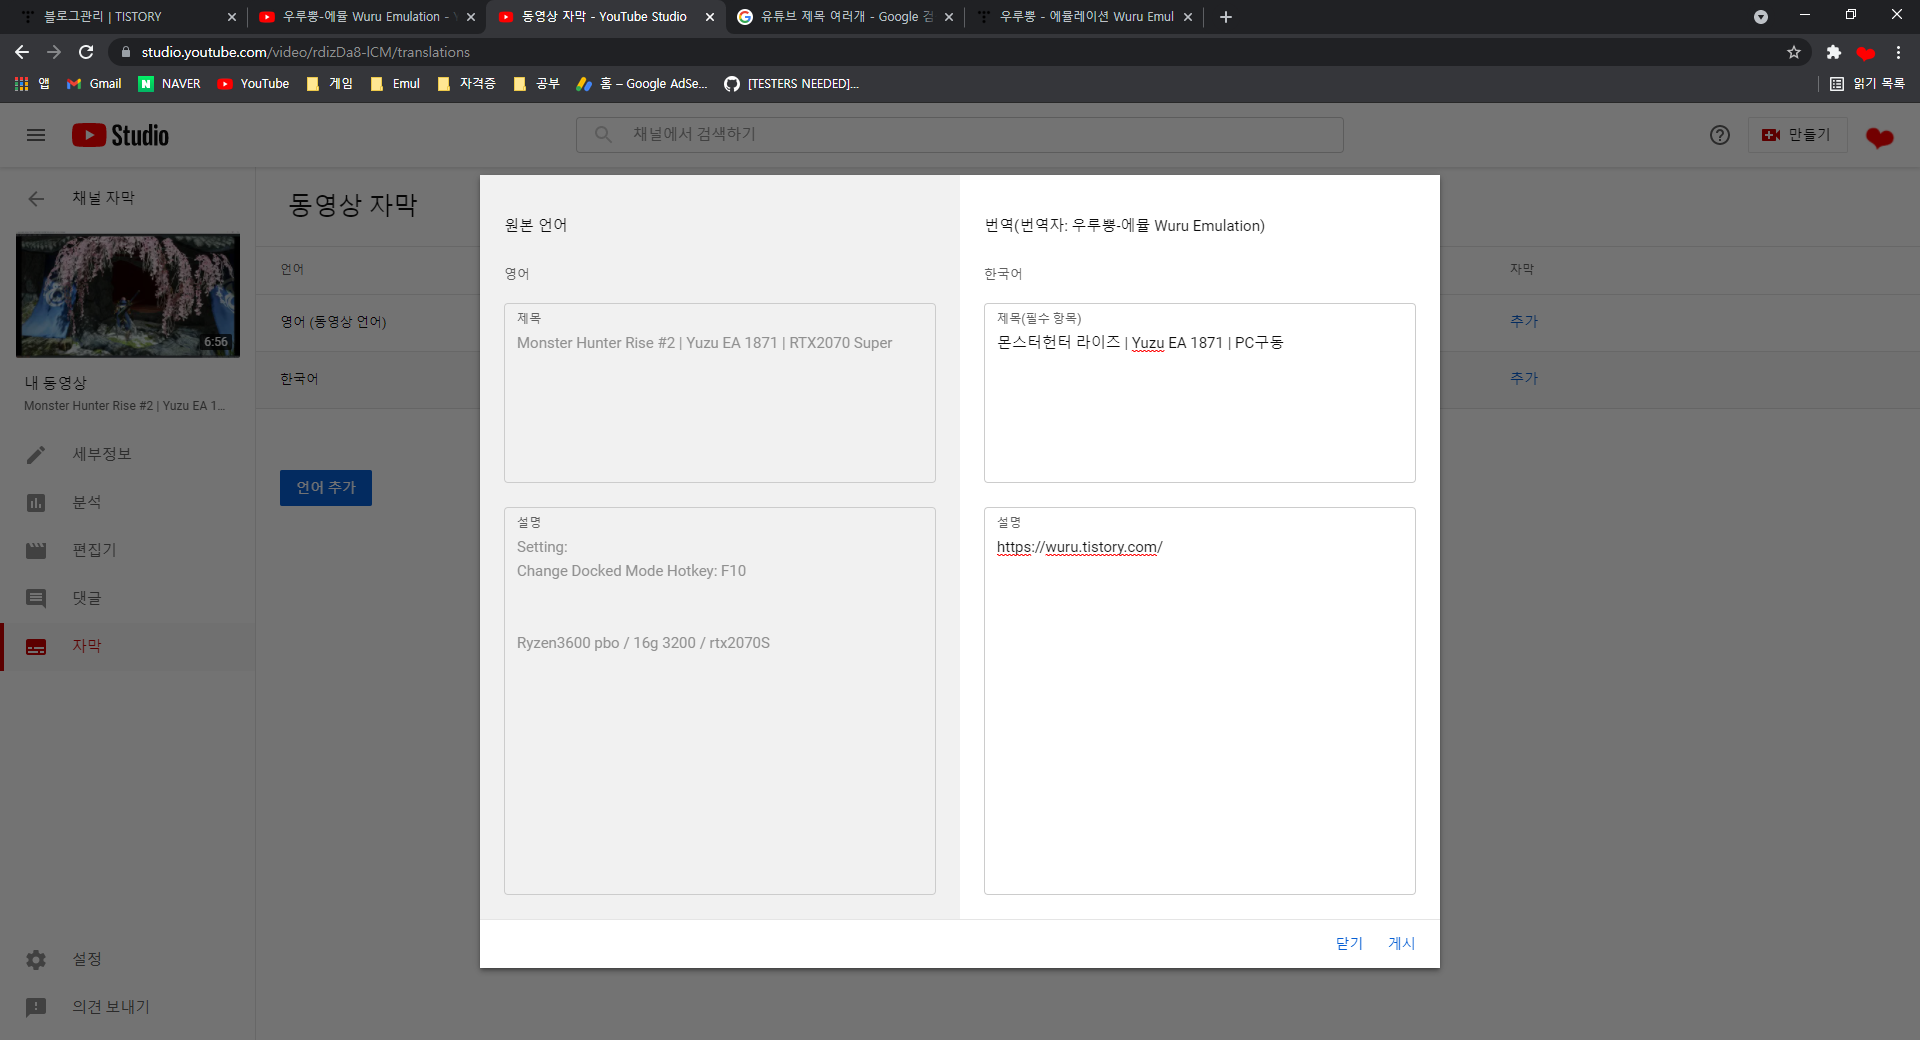Open the Google AdSense bookmark
The image size is (1920, 1040).
[642, 84]
